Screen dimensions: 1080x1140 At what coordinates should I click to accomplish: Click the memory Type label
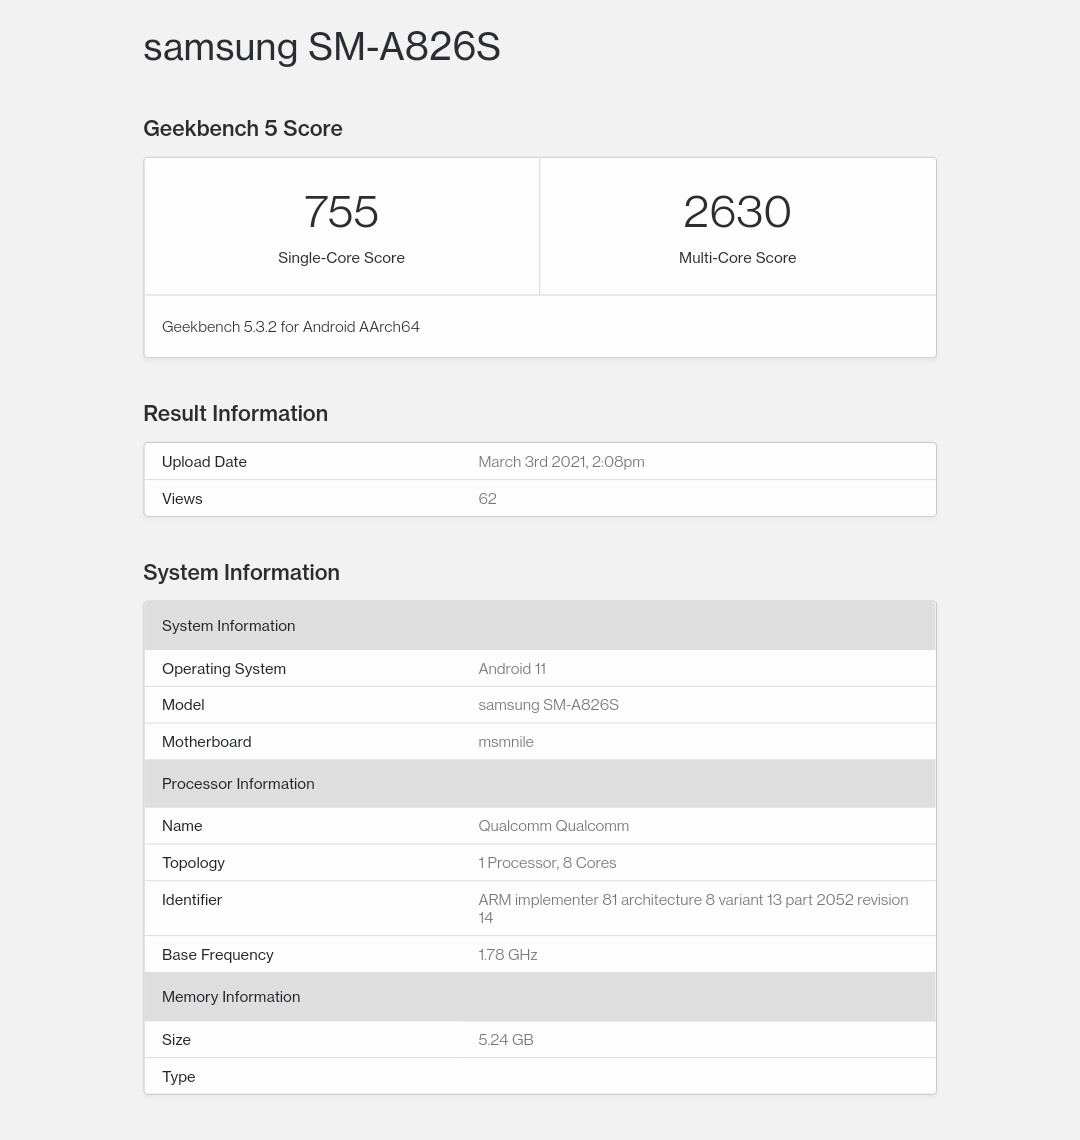pyautogui.click(x=178, y=1077)
